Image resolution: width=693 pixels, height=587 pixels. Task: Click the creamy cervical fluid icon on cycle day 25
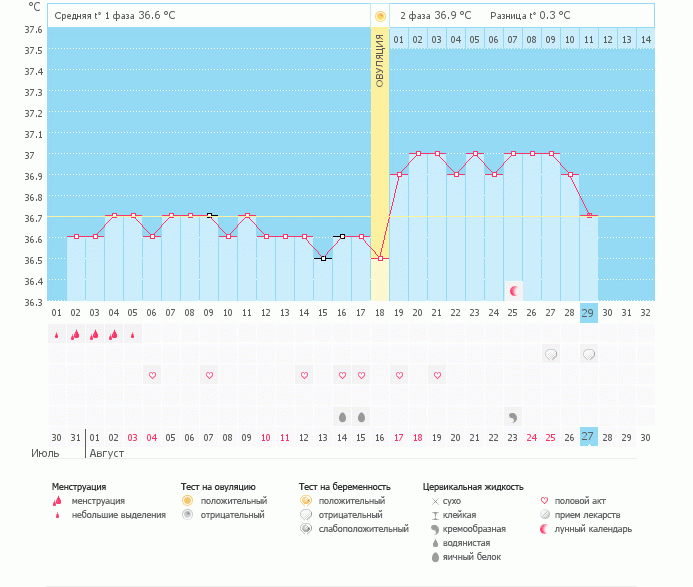513,416
